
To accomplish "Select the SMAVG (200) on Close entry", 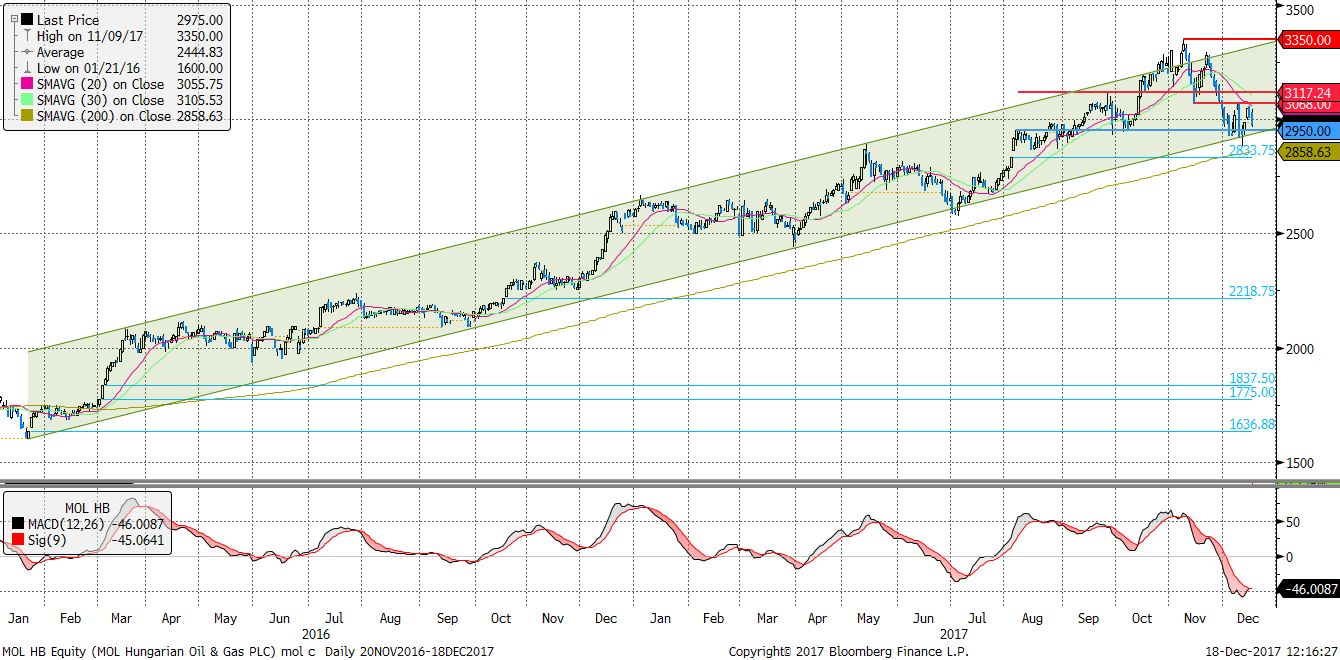I will 120,116.
